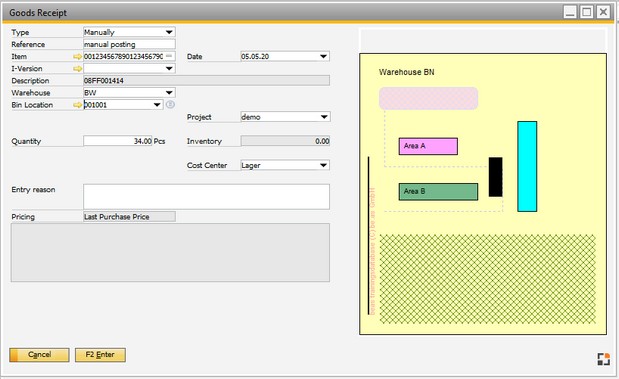
Task: Click the Entry reason text box
Action: [206, 197]
